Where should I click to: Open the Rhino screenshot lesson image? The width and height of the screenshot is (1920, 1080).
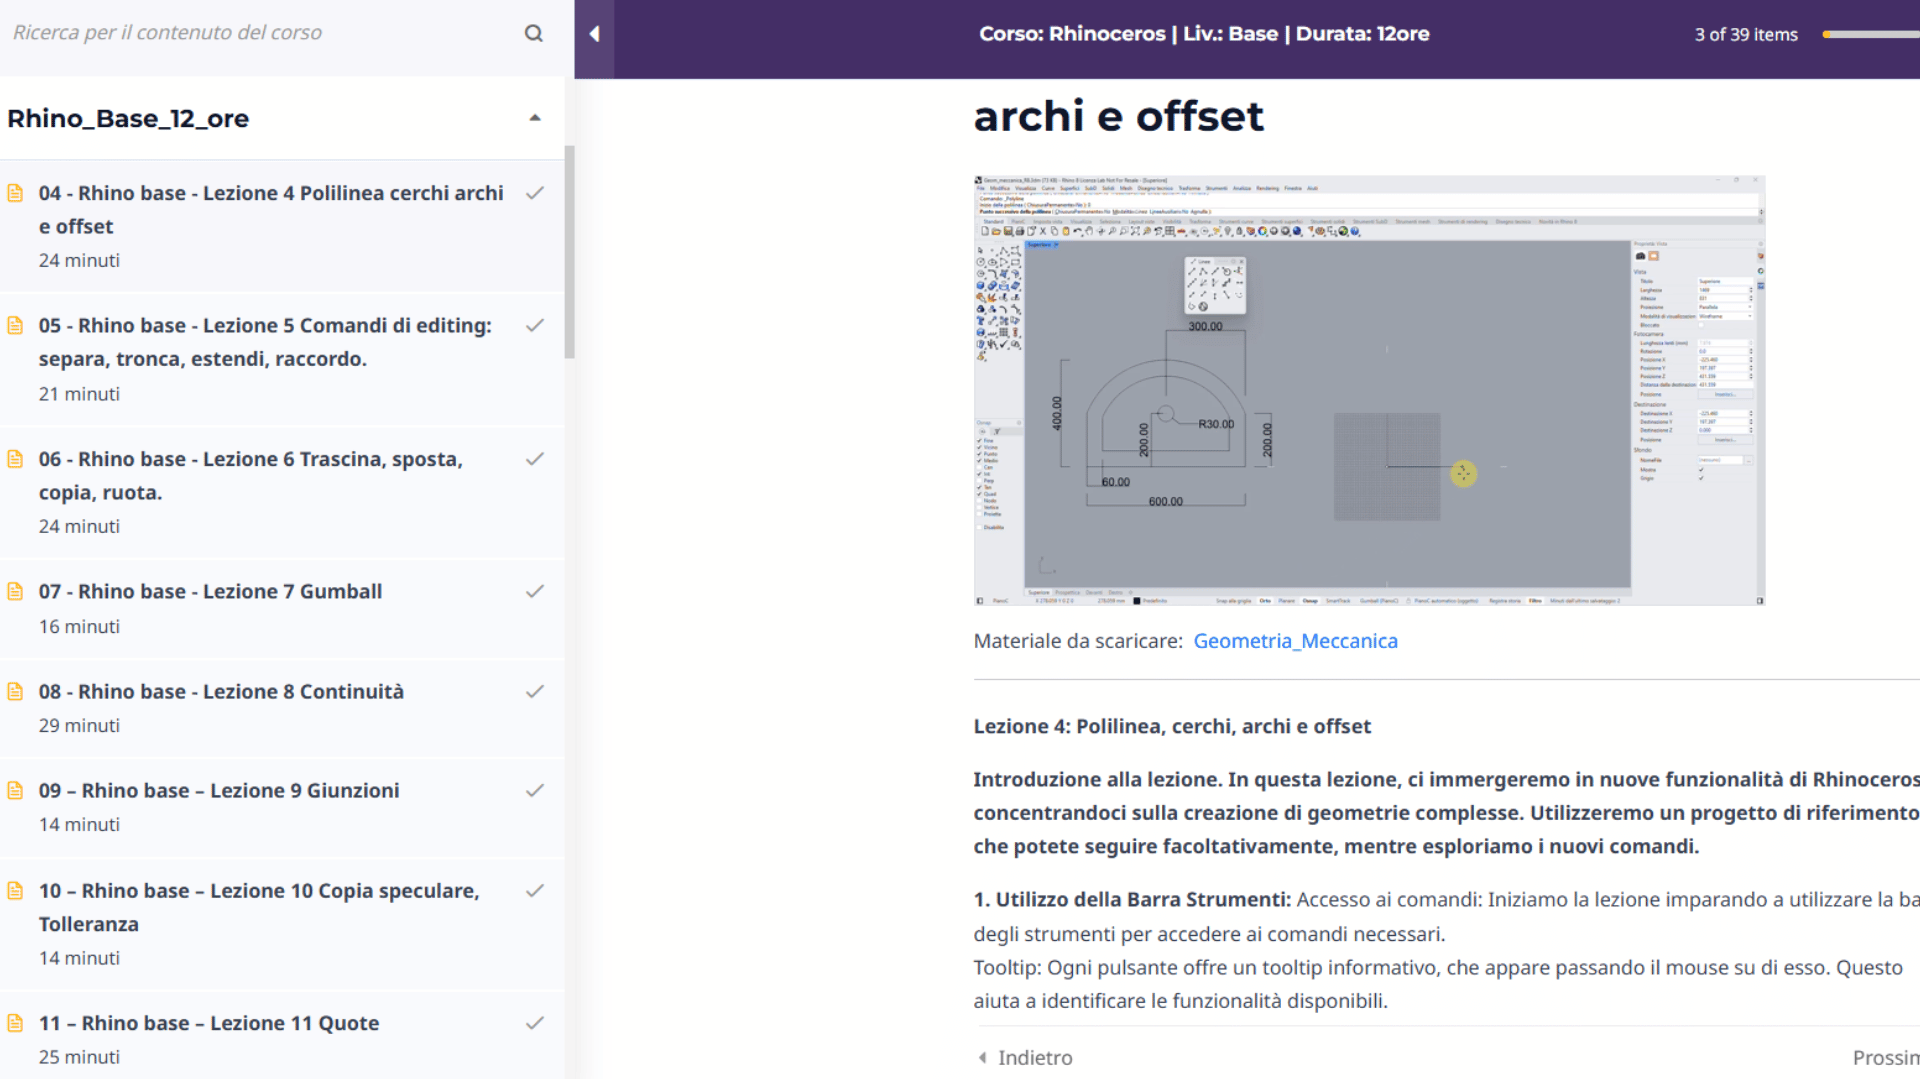point(1369,391)
